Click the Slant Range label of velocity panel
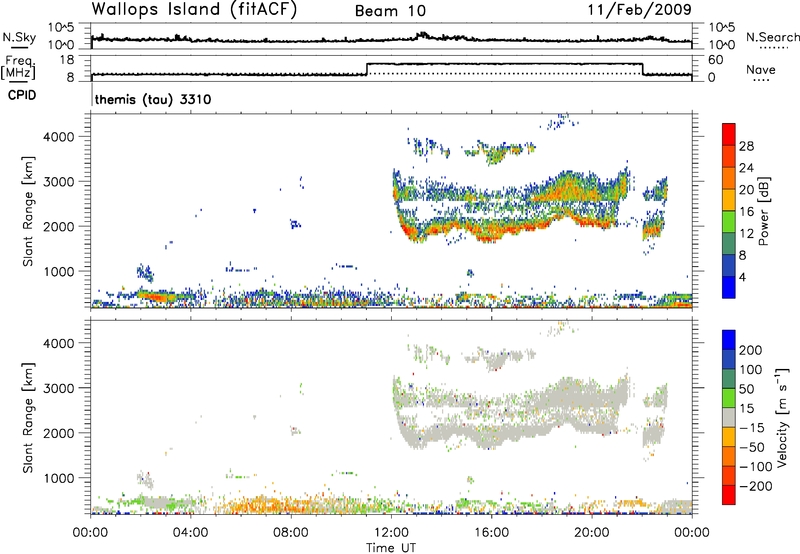Screen dimensions: 800x554 pos(29,418)
